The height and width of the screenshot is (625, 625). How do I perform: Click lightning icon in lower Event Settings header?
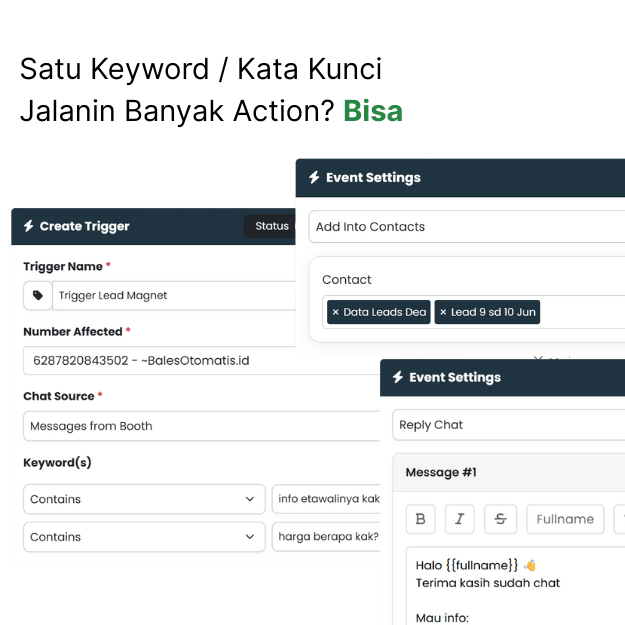tap(398, 378)
